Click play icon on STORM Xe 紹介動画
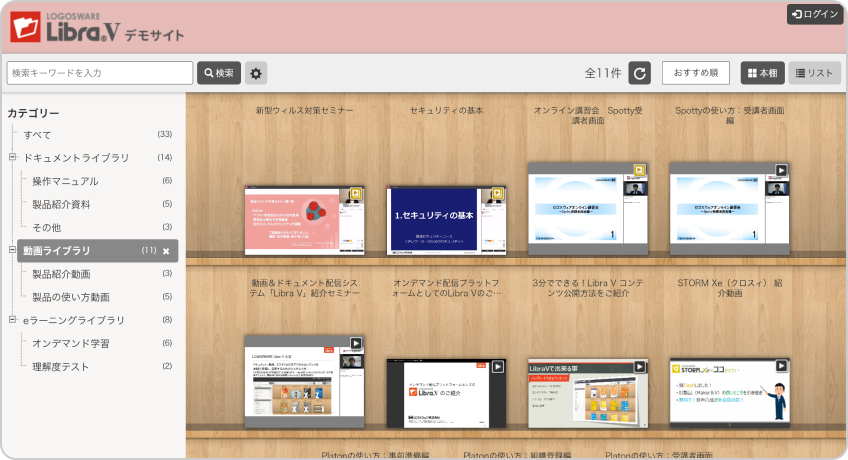The image size is (848, 460). pyautogui.click(x=781, y=366)
